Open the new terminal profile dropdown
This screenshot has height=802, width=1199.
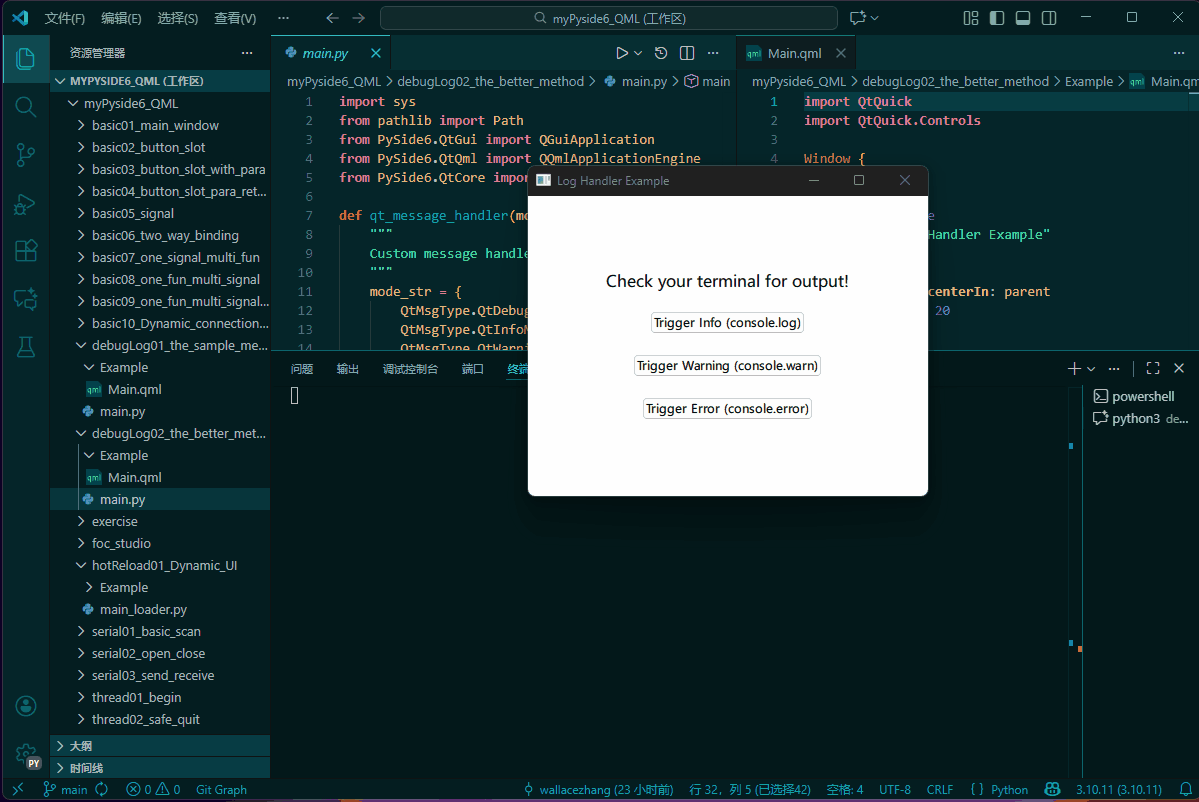point(1091,369)
